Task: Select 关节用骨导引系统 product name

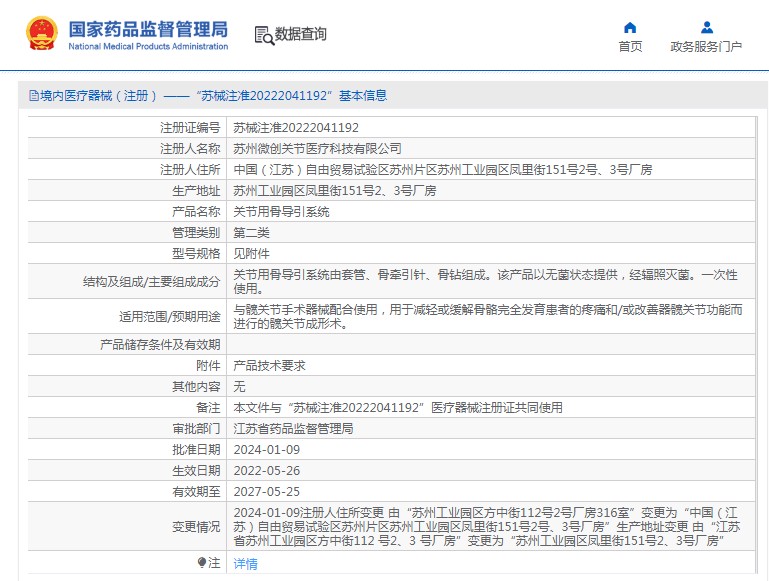Action: coord(281,212)
